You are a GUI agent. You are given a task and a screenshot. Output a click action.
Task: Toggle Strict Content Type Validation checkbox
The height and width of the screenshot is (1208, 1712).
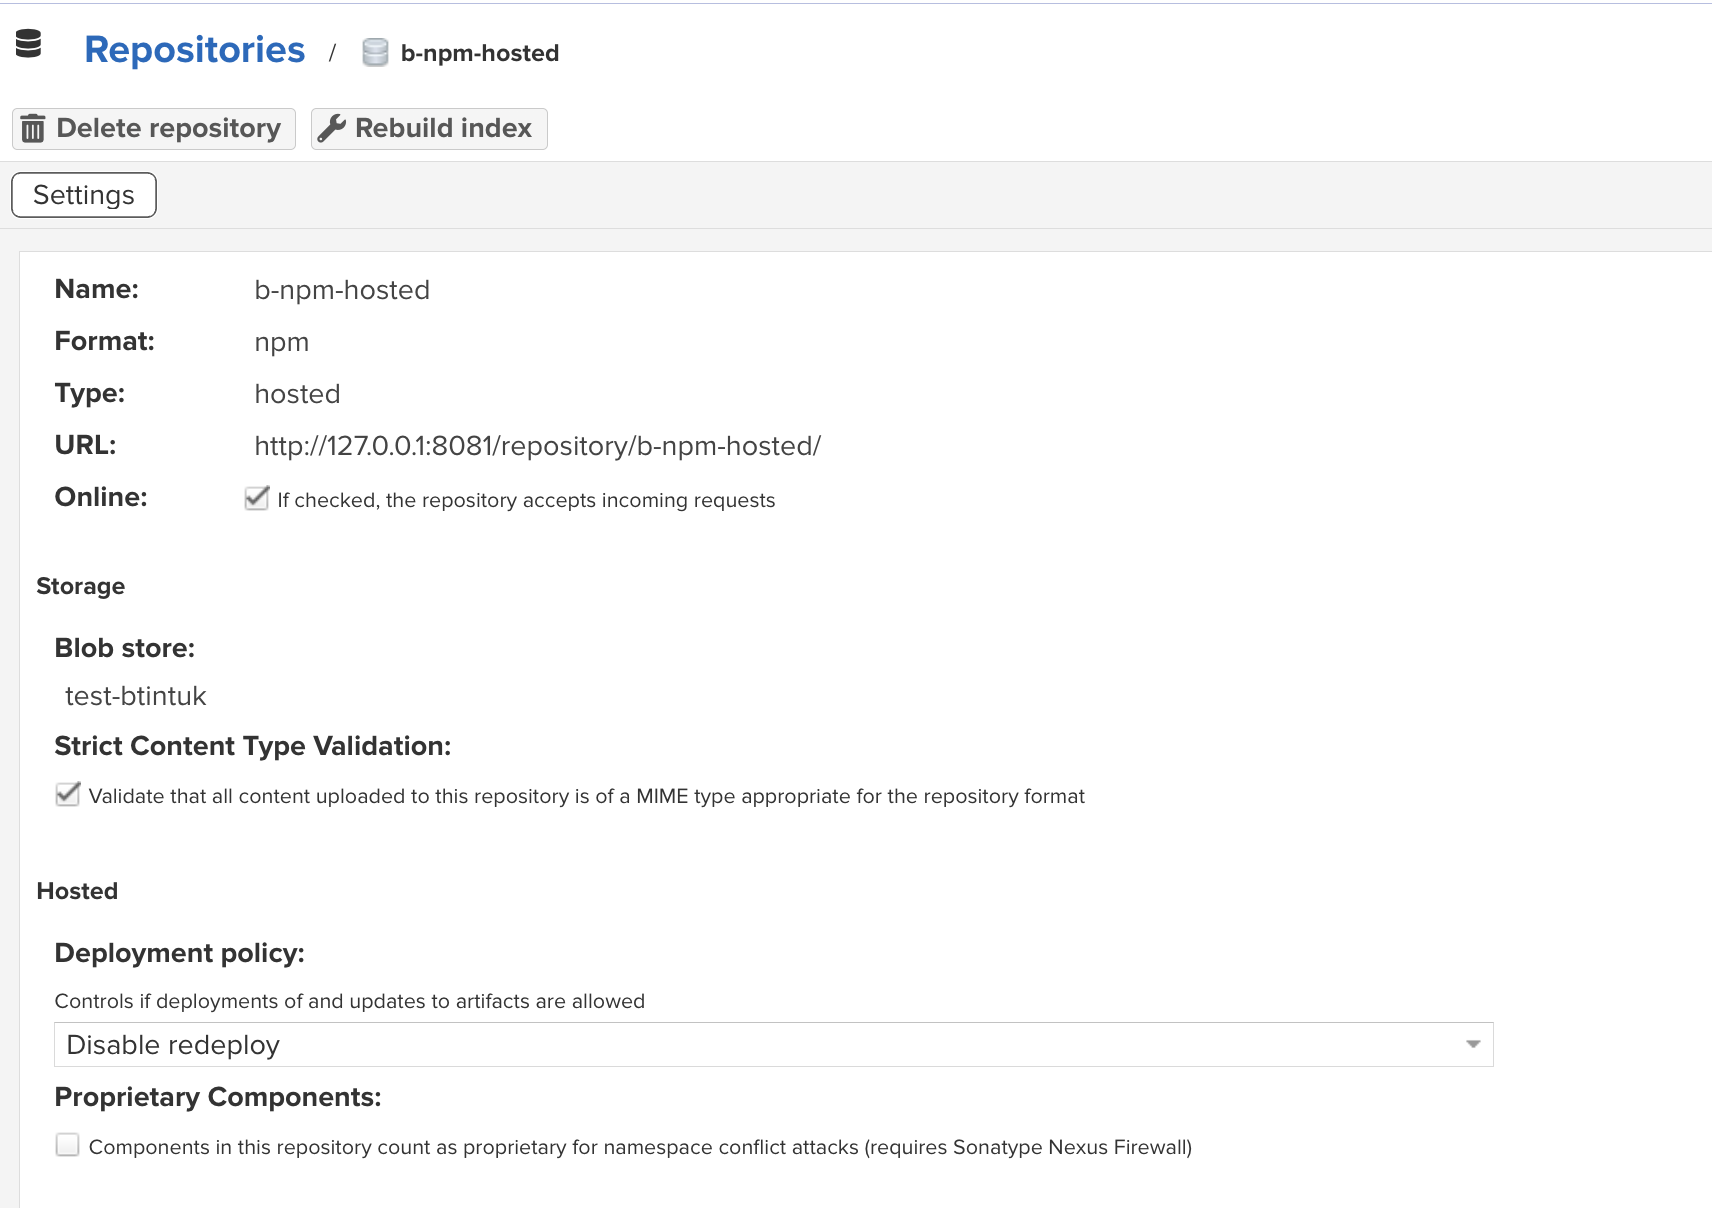[x=68, y=795]
